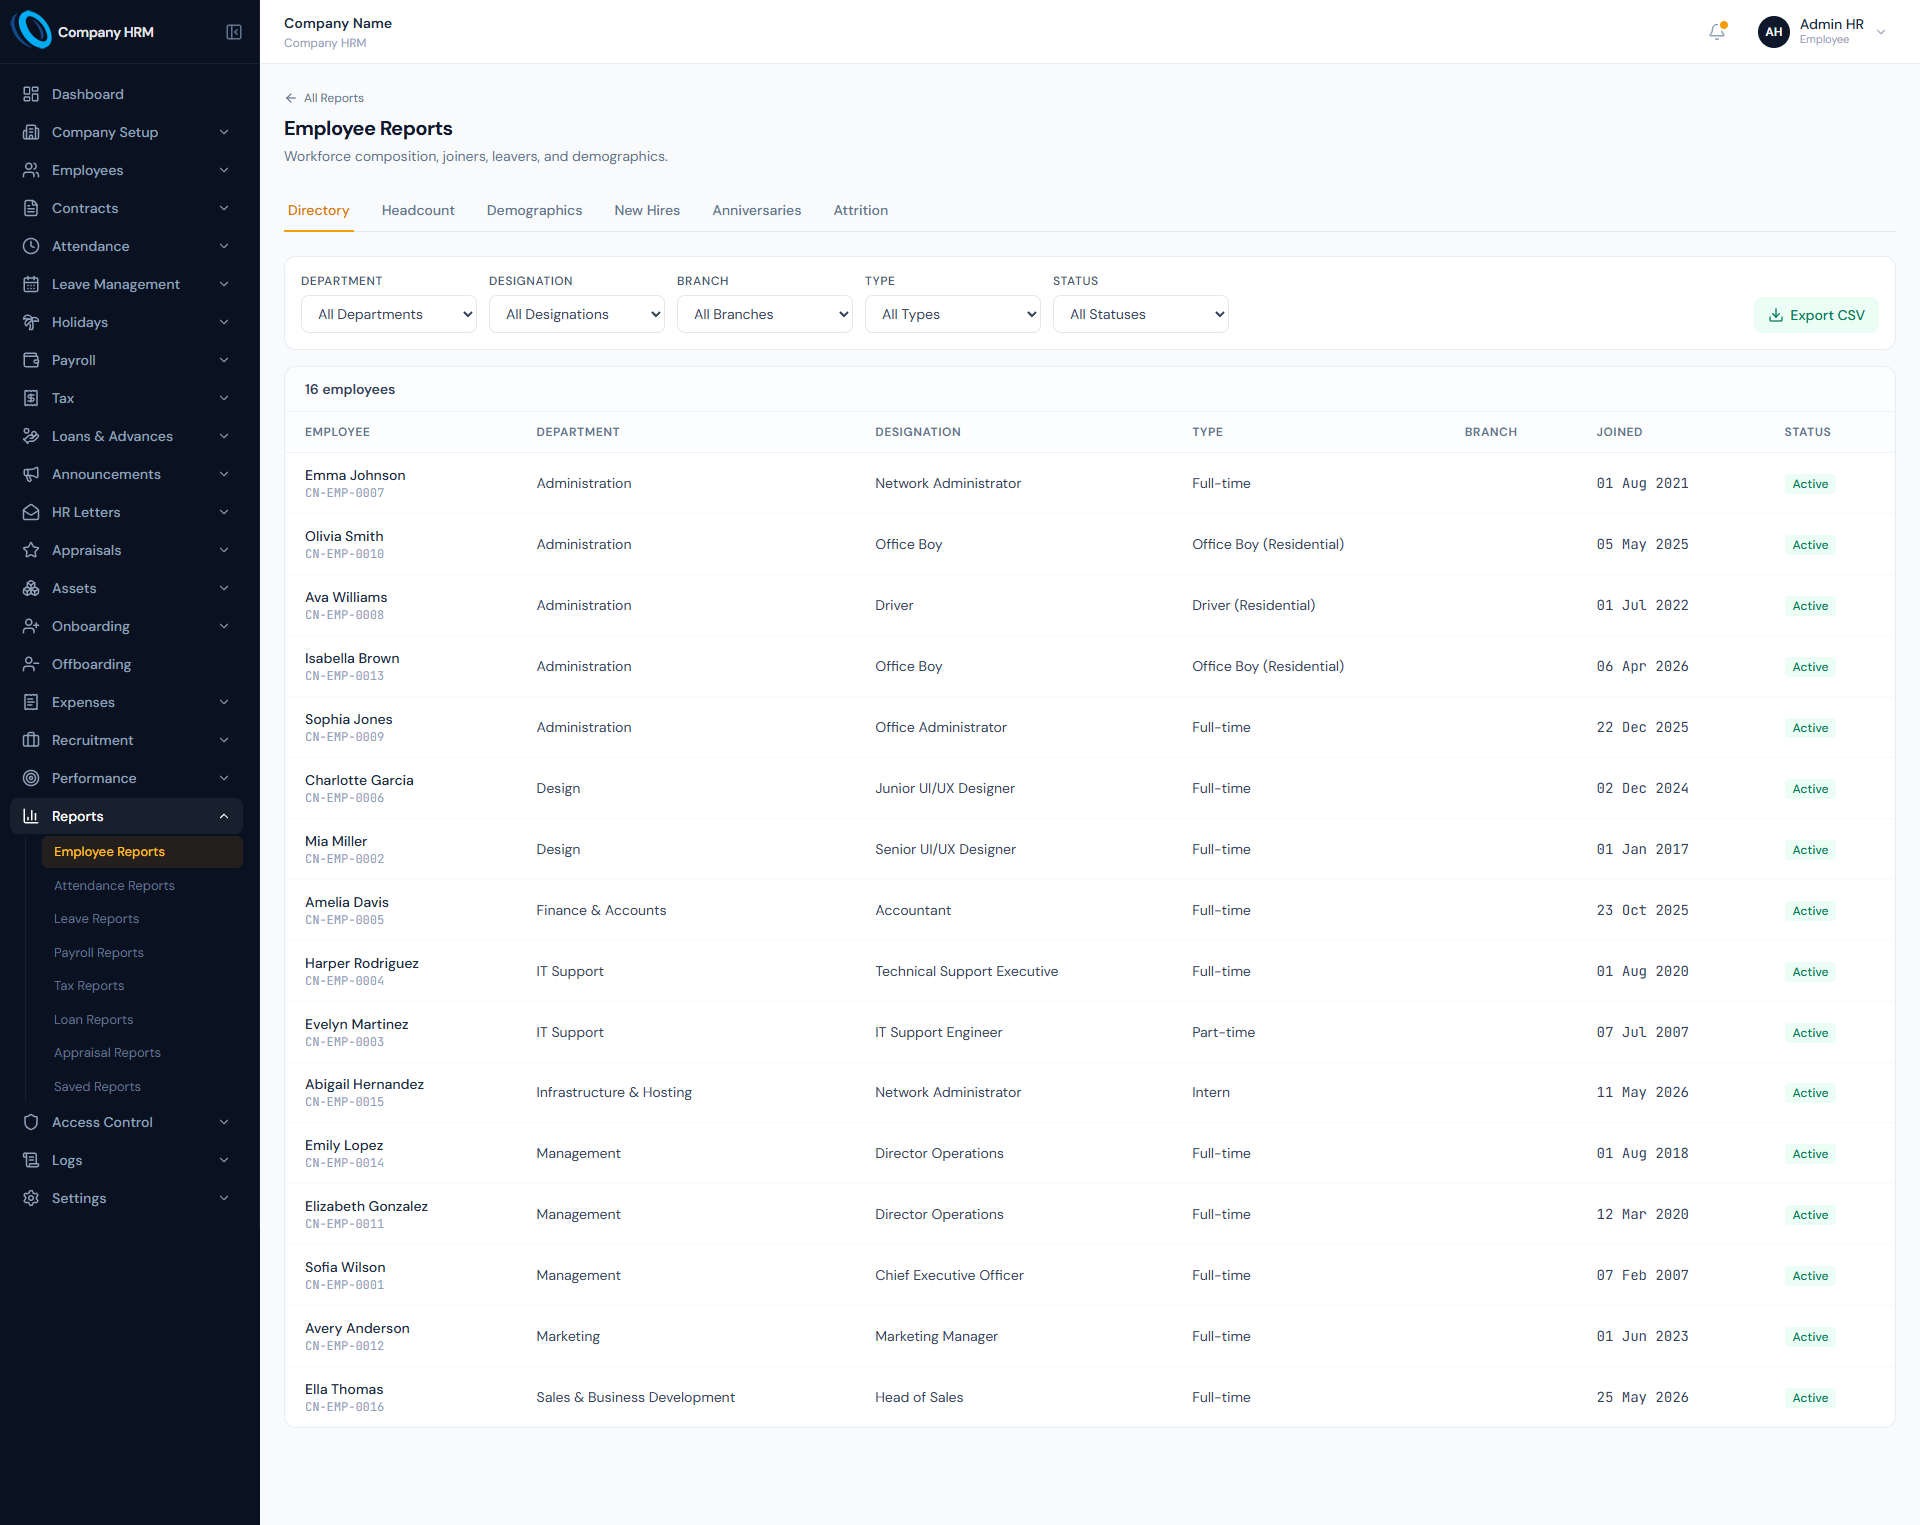Image resolution: width=1920 pixels, height=1525 pixels.
Task: Open the All Departments dropdown
Action: pos(389,314)
